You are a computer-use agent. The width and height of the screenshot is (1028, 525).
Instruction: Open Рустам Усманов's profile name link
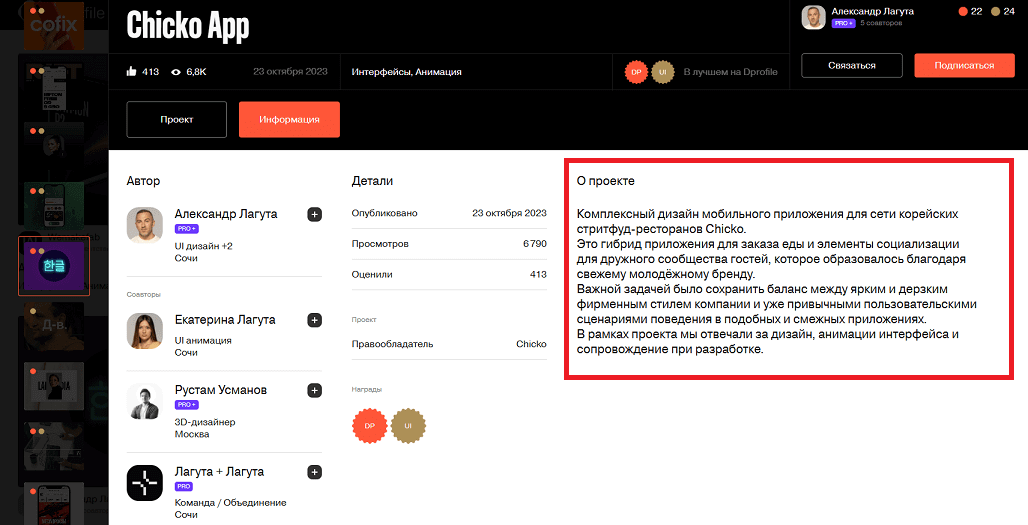tap(221, 391)
